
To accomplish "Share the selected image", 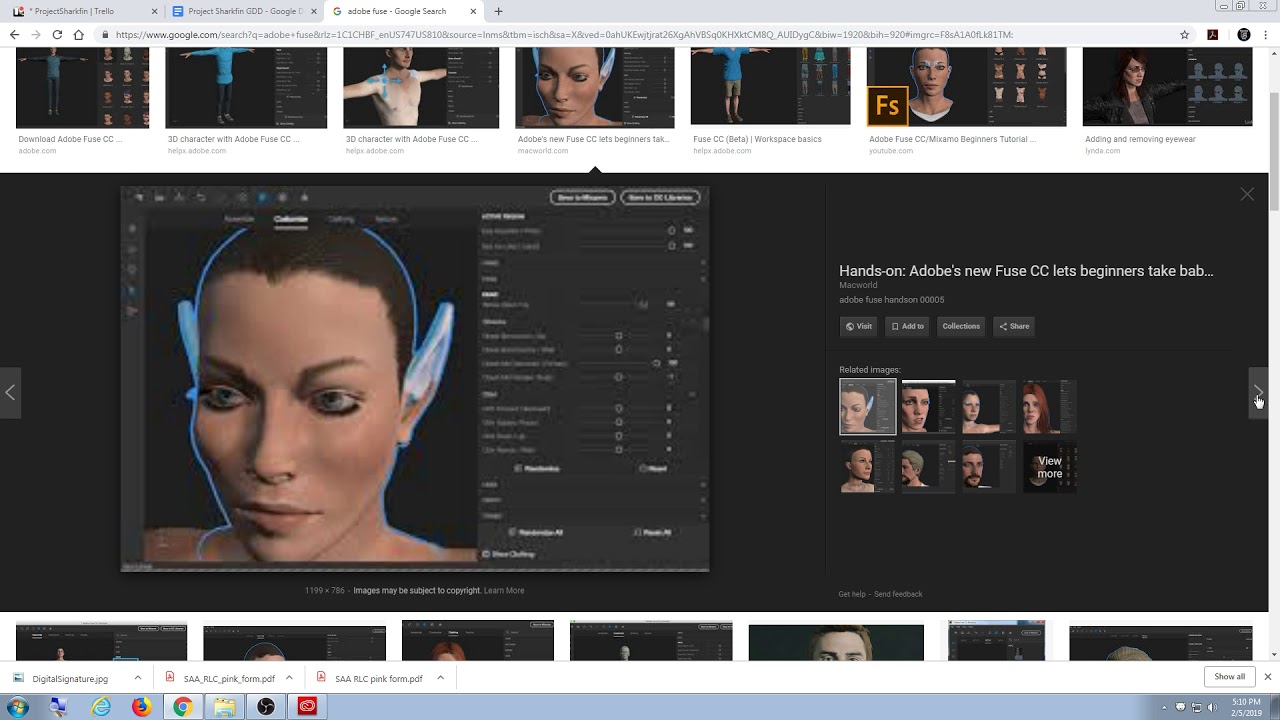I will coord(1013,326).
